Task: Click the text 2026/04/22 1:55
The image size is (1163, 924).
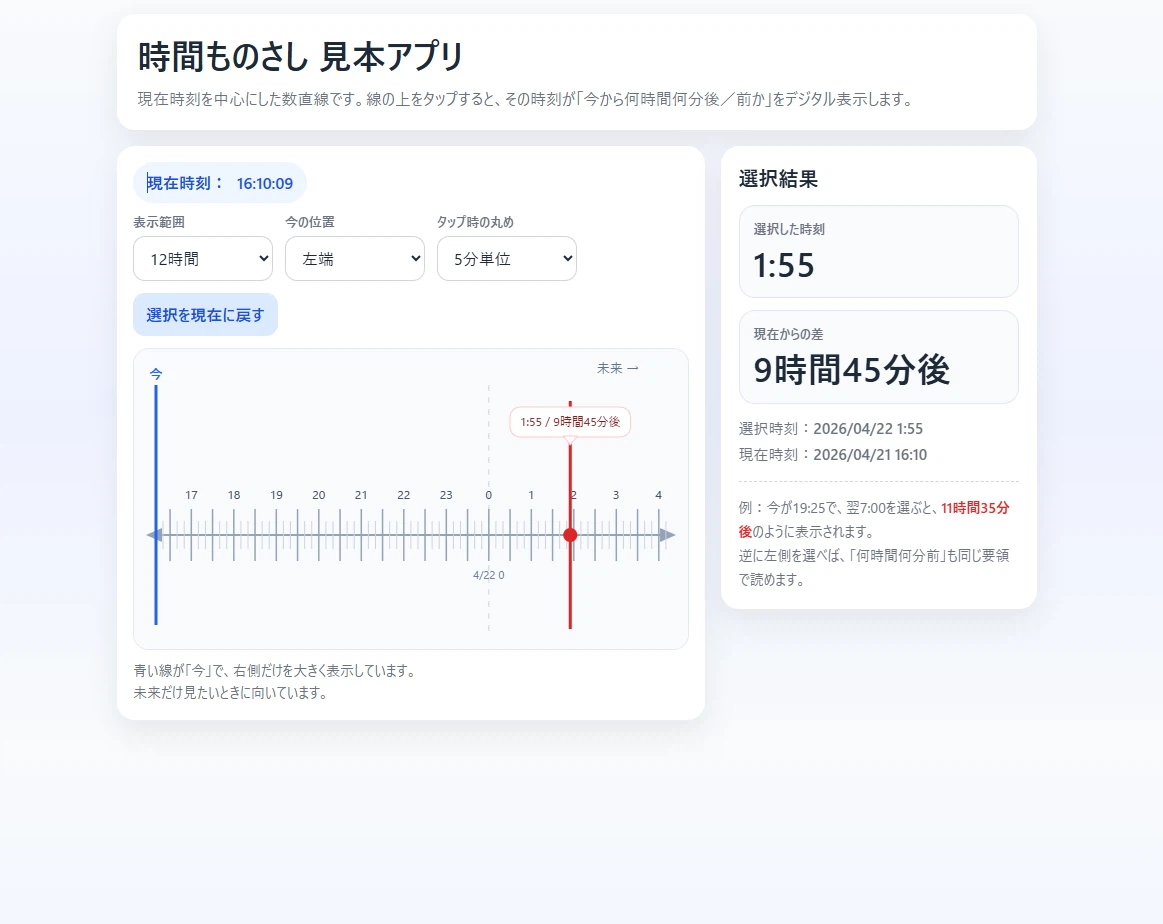Action: 868,429
